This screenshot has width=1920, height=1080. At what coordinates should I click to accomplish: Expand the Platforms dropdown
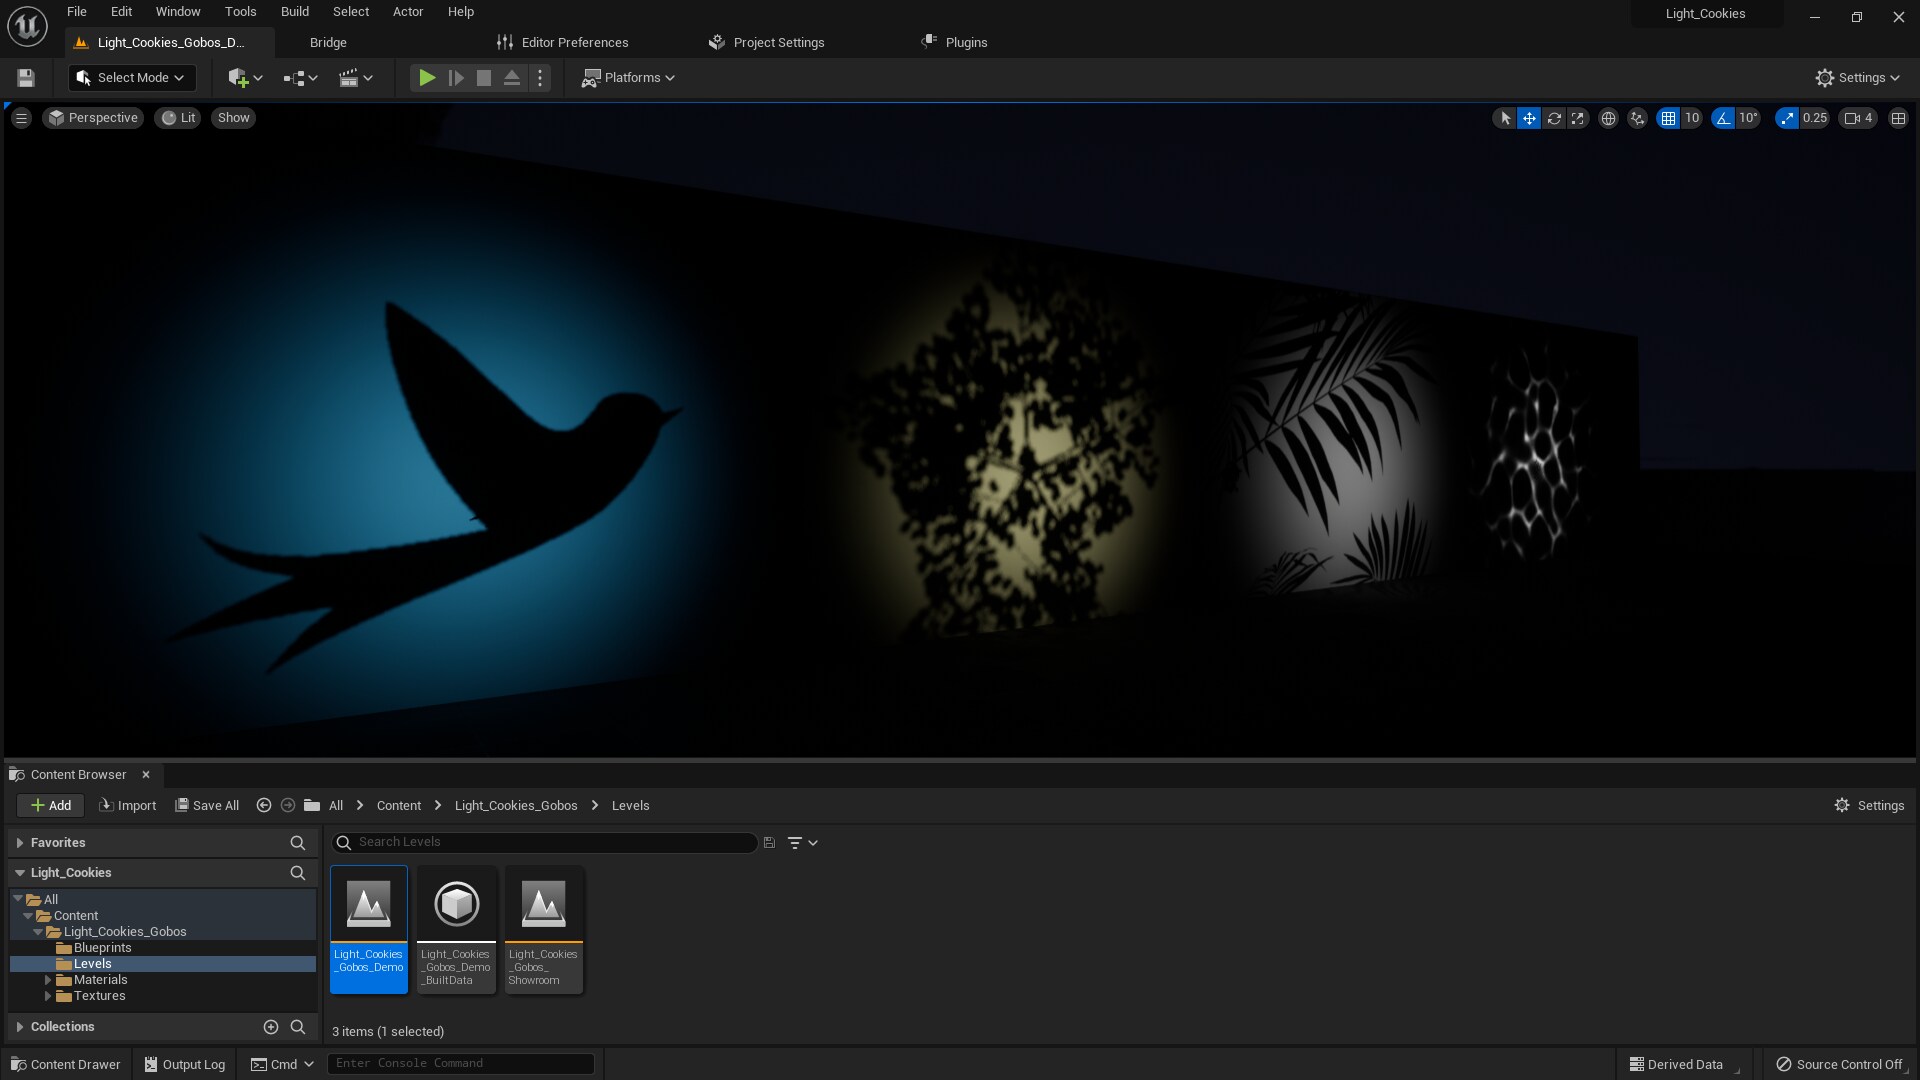(629, 78)
